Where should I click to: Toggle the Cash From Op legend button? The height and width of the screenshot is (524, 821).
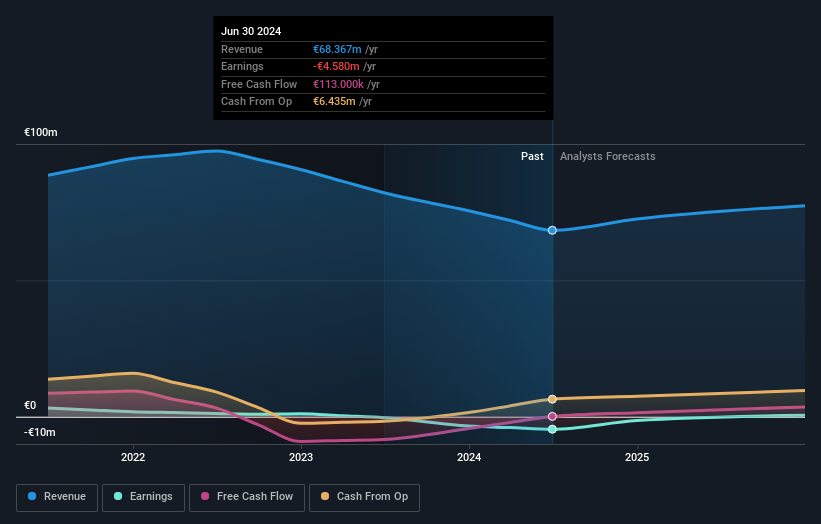click(x=364, y=497)
